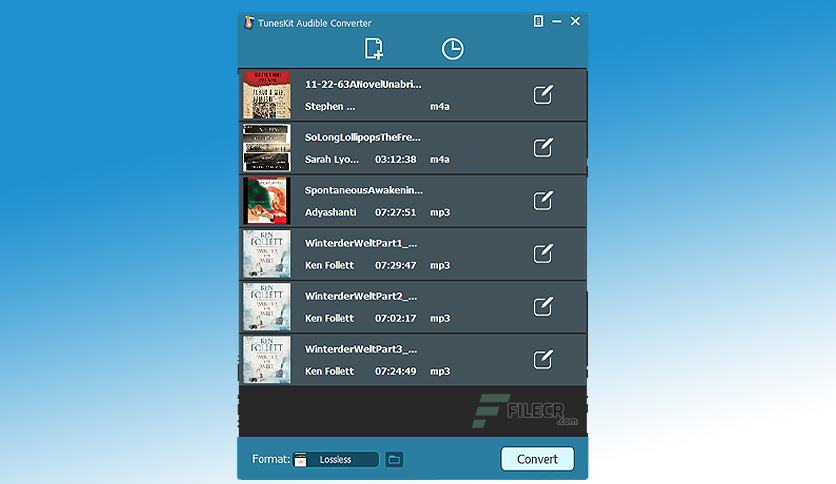This screenshot has width=836, height=484.
Task: Minimize the TunesKit Audible Converter window
Action: click(x=557, y=21)
